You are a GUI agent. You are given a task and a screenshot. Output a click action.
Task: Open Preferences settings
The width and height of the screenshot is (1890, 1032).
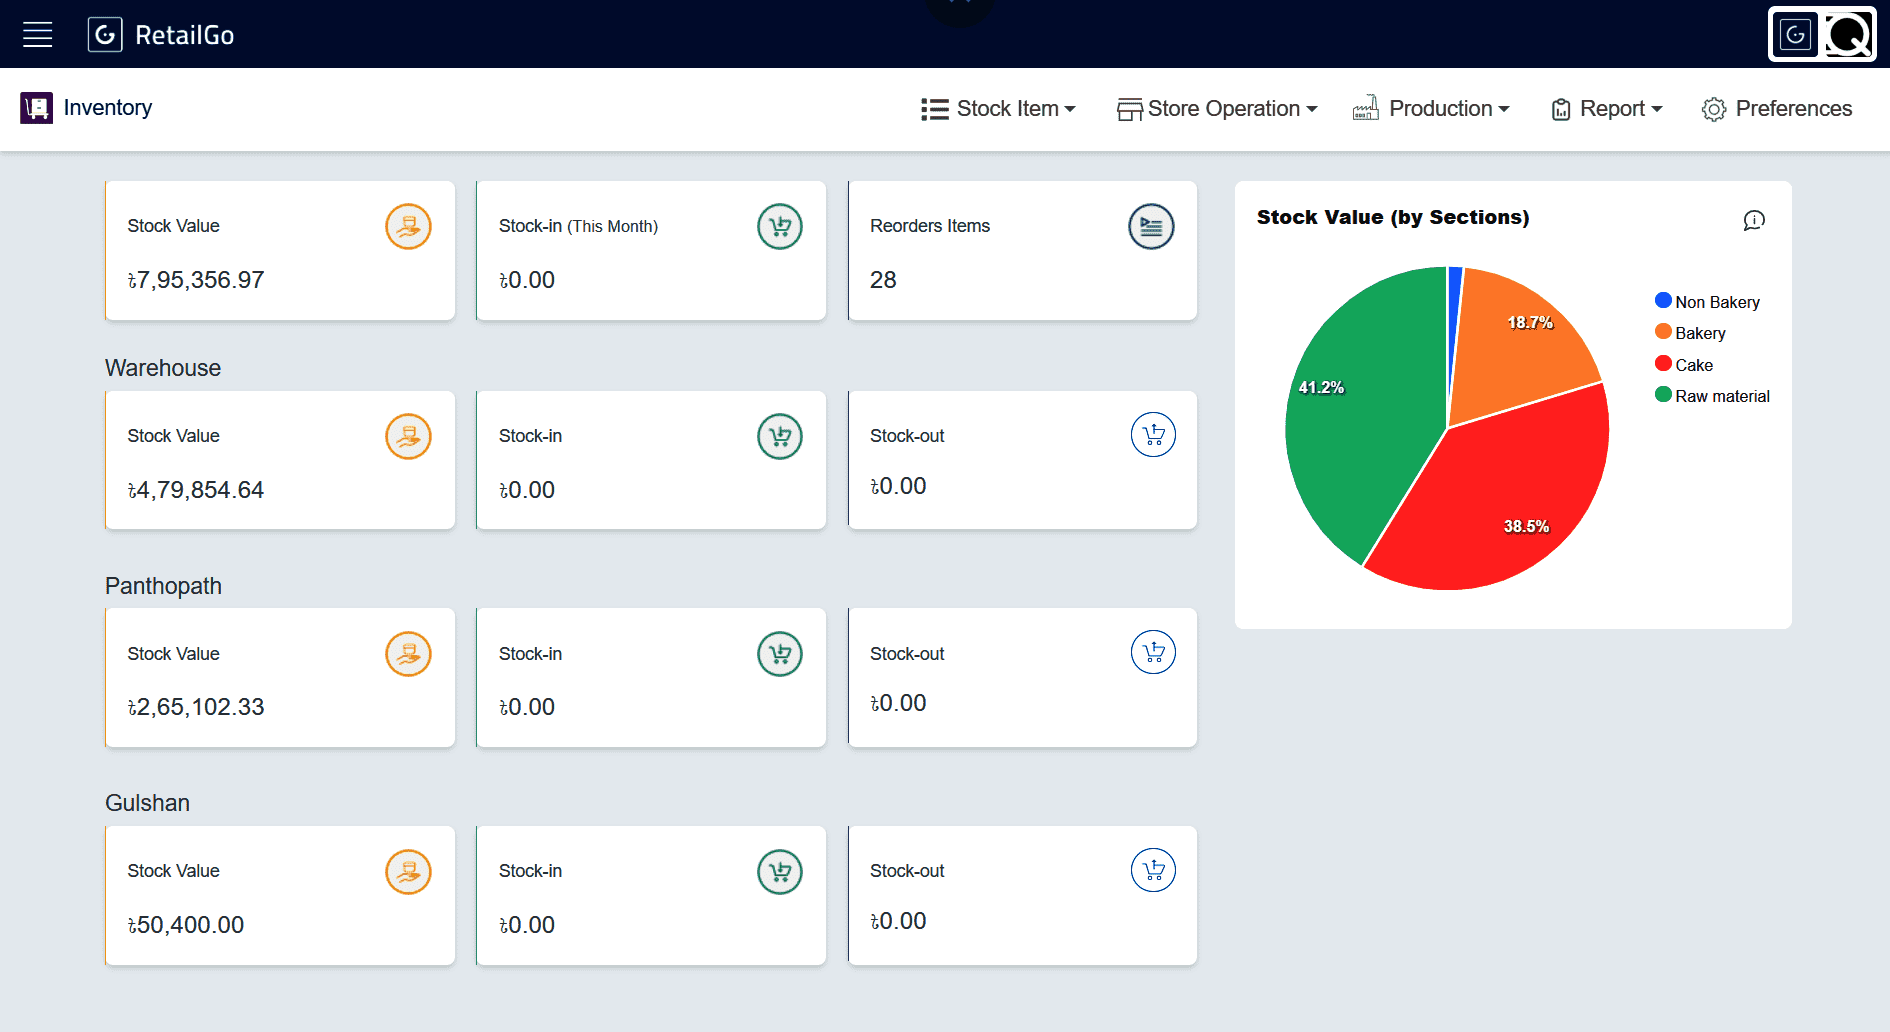(x=1777, y=109)
